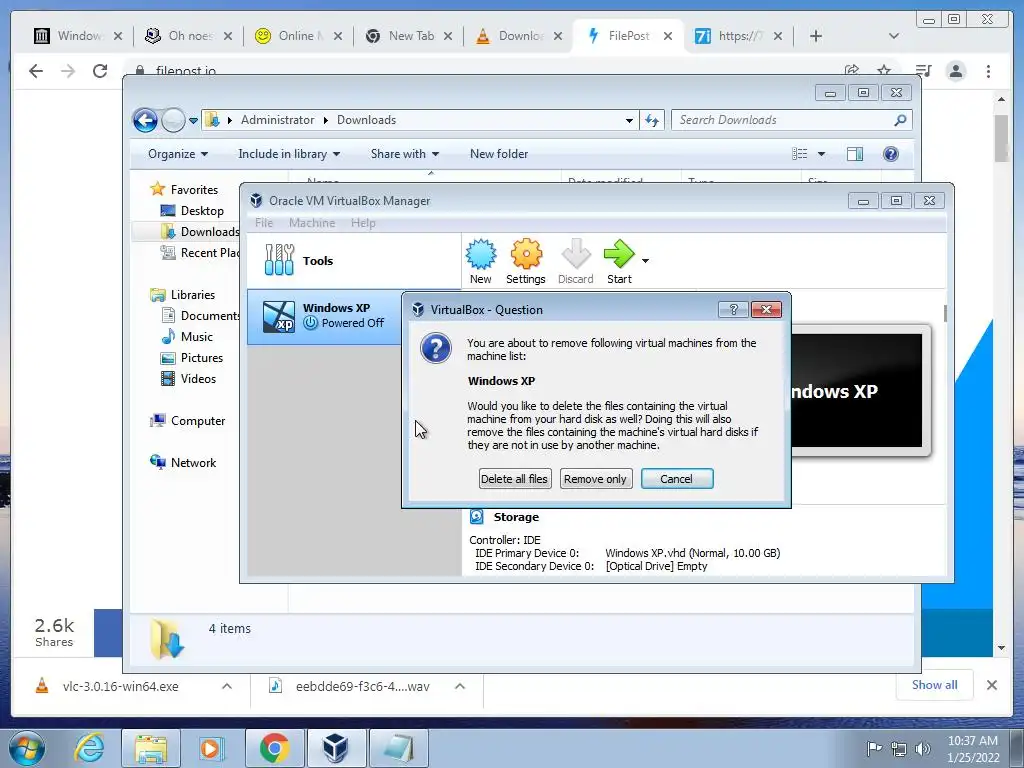1024x768 pixels.
Task: Select the Windows XP virtual machine
Action: (325, 317)
